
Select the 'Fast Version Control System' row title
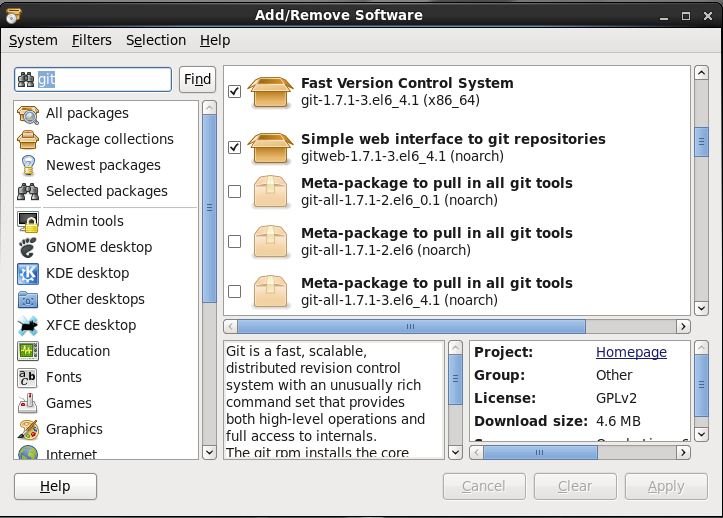tap(407, 83)
